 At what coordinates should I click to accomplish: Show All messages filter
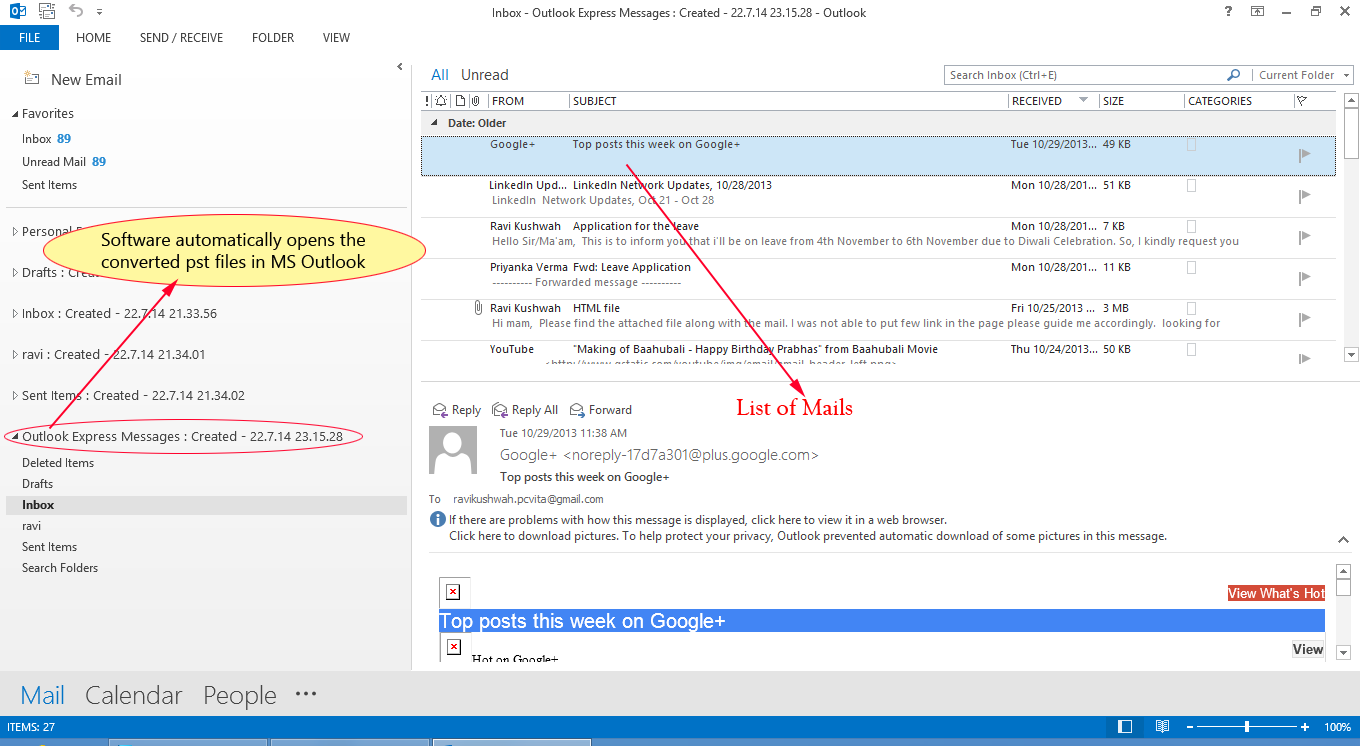tap(440, 75)
